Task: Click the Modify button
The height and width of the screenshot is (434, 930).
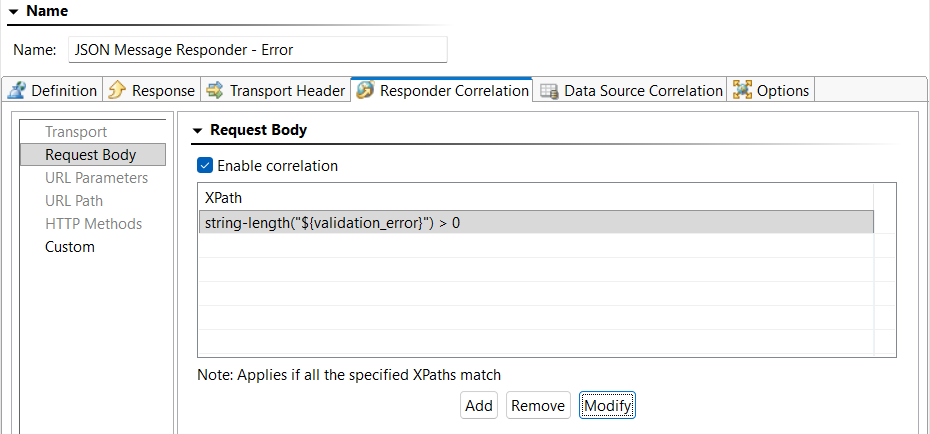Action: point(607,406)
